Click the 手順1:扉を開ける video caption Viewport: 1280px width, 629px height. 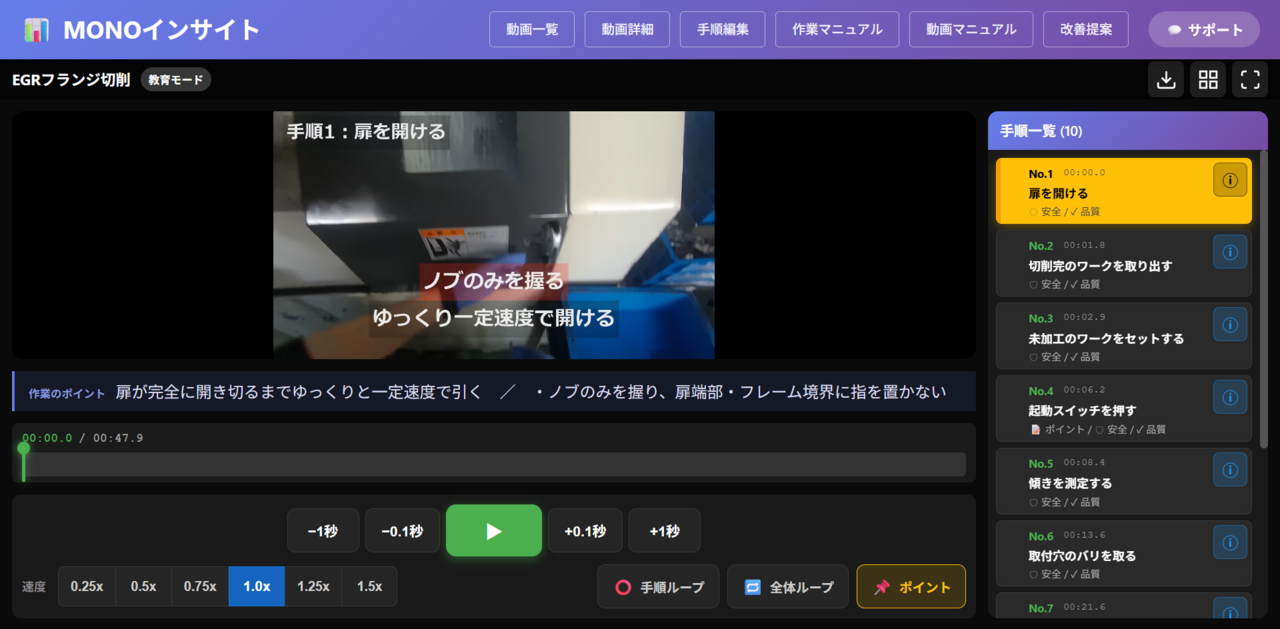tap(366, 131)
